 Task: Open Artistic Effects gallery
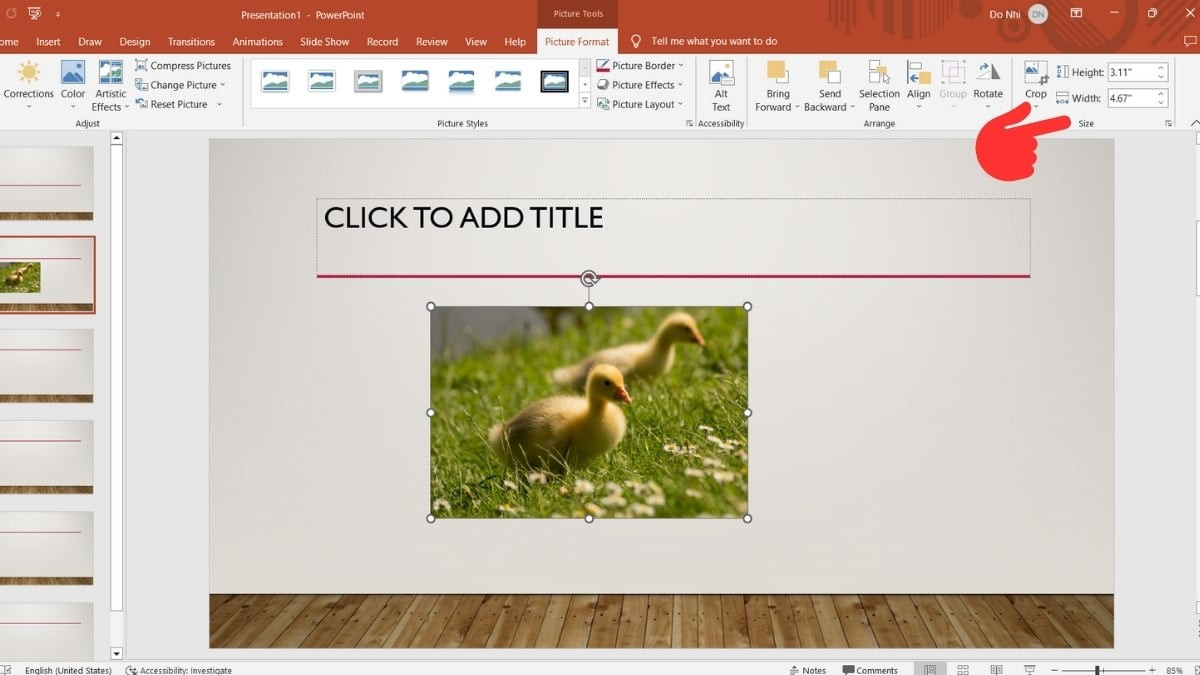pyautogui.click(x=110, y=85)
